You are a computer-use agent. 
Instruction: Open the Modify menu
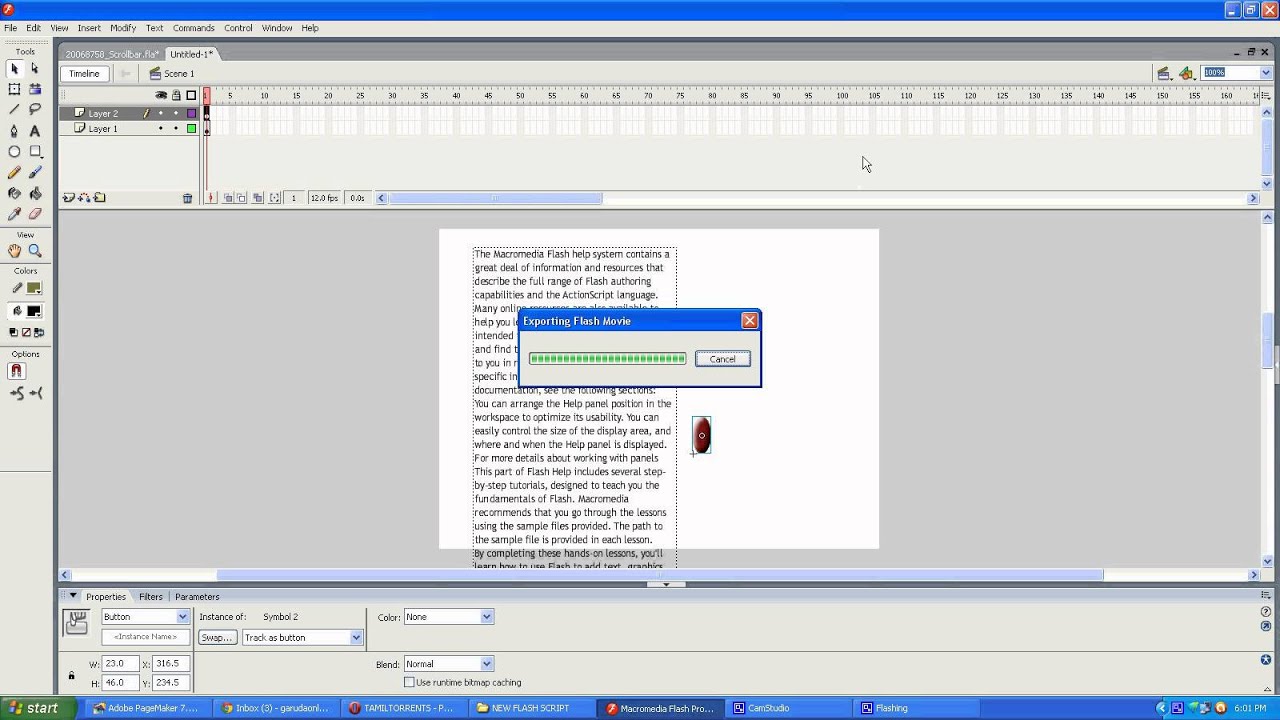click(123, 28)
